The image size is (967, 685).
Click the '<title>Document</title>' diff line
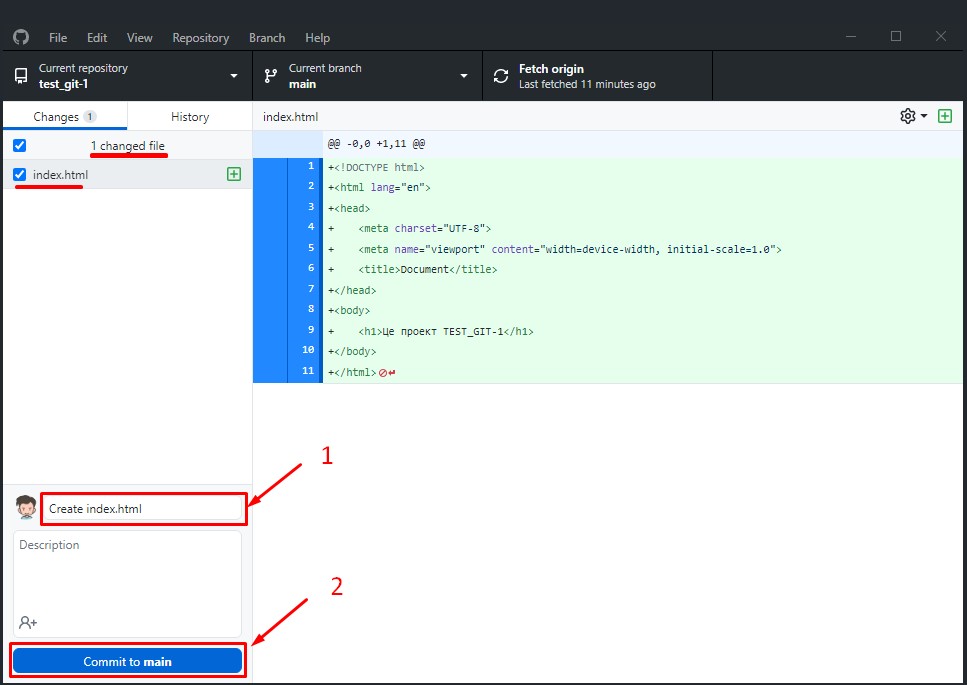coord(644,269)
